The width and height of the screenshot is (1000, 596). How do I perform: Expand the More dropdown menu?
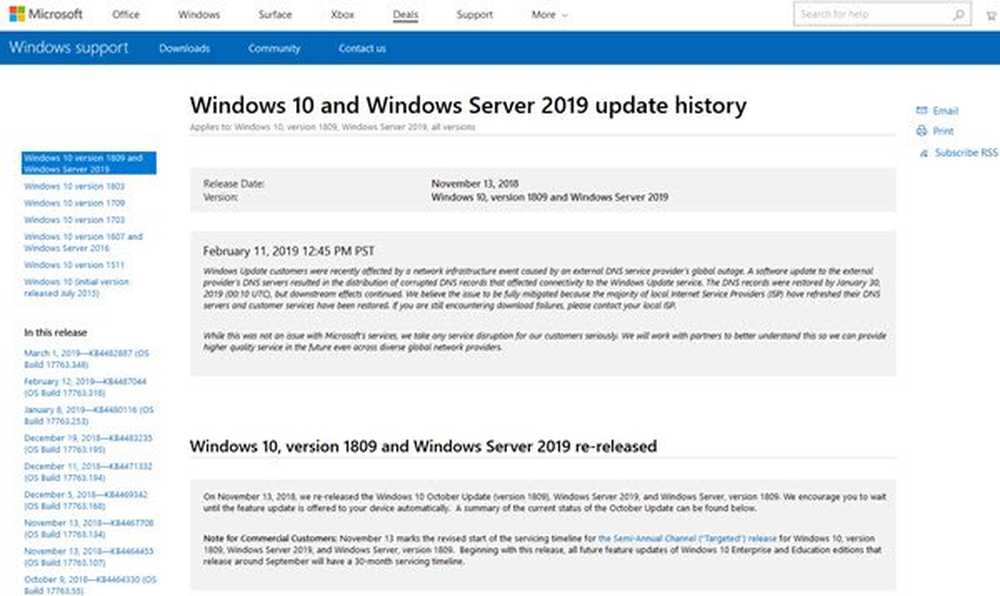click(x=549, y=15)
